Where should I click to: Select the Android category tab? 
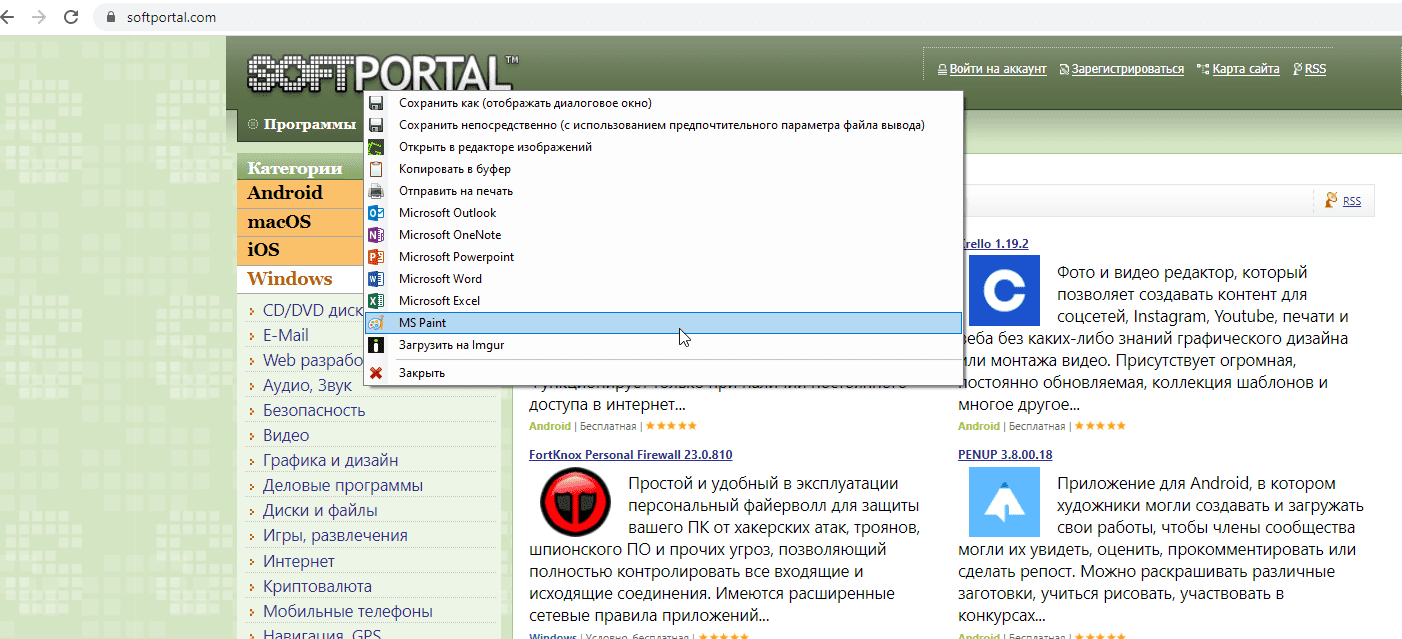(300, 193)
